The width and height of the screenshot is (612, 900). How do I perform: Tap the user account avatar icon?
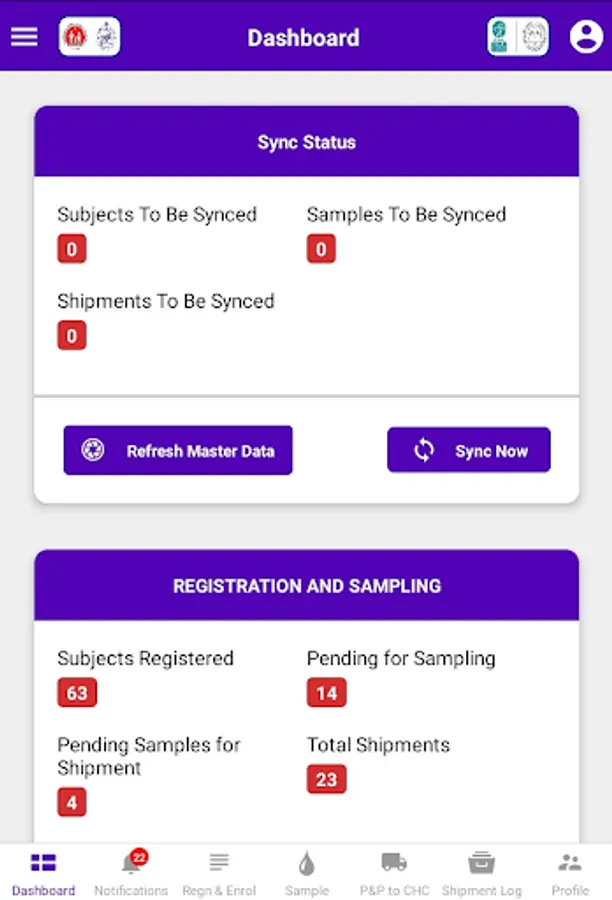point(584,37)
